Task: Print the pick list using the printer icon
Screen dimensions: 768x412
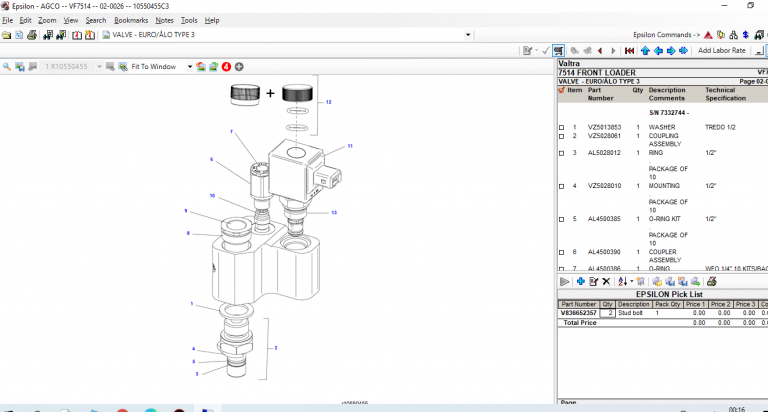Action: (710, 282)
